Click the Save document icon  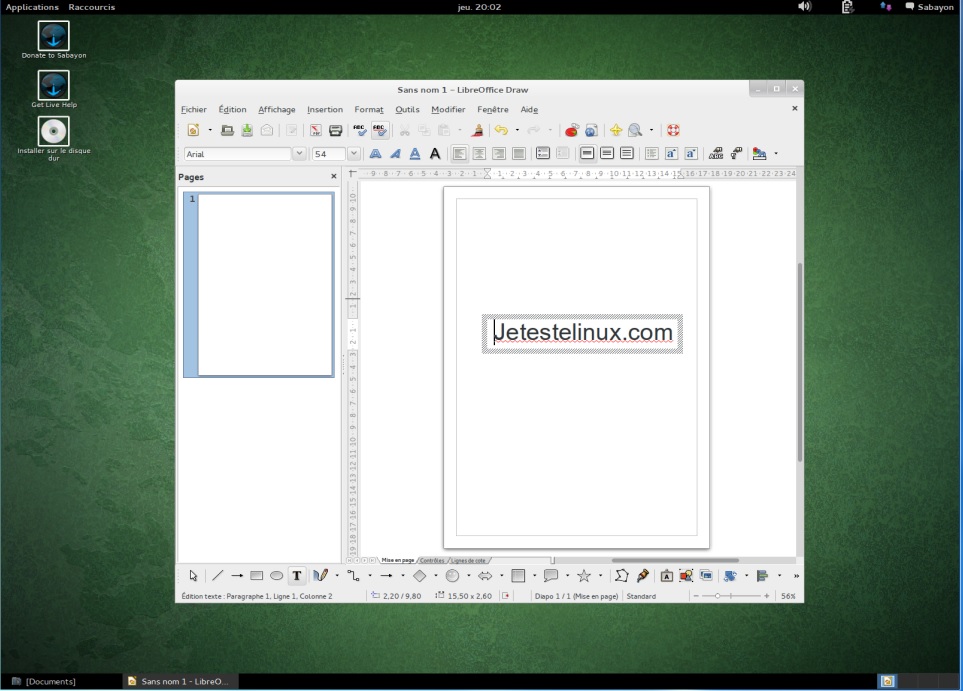tap(247, 130)
